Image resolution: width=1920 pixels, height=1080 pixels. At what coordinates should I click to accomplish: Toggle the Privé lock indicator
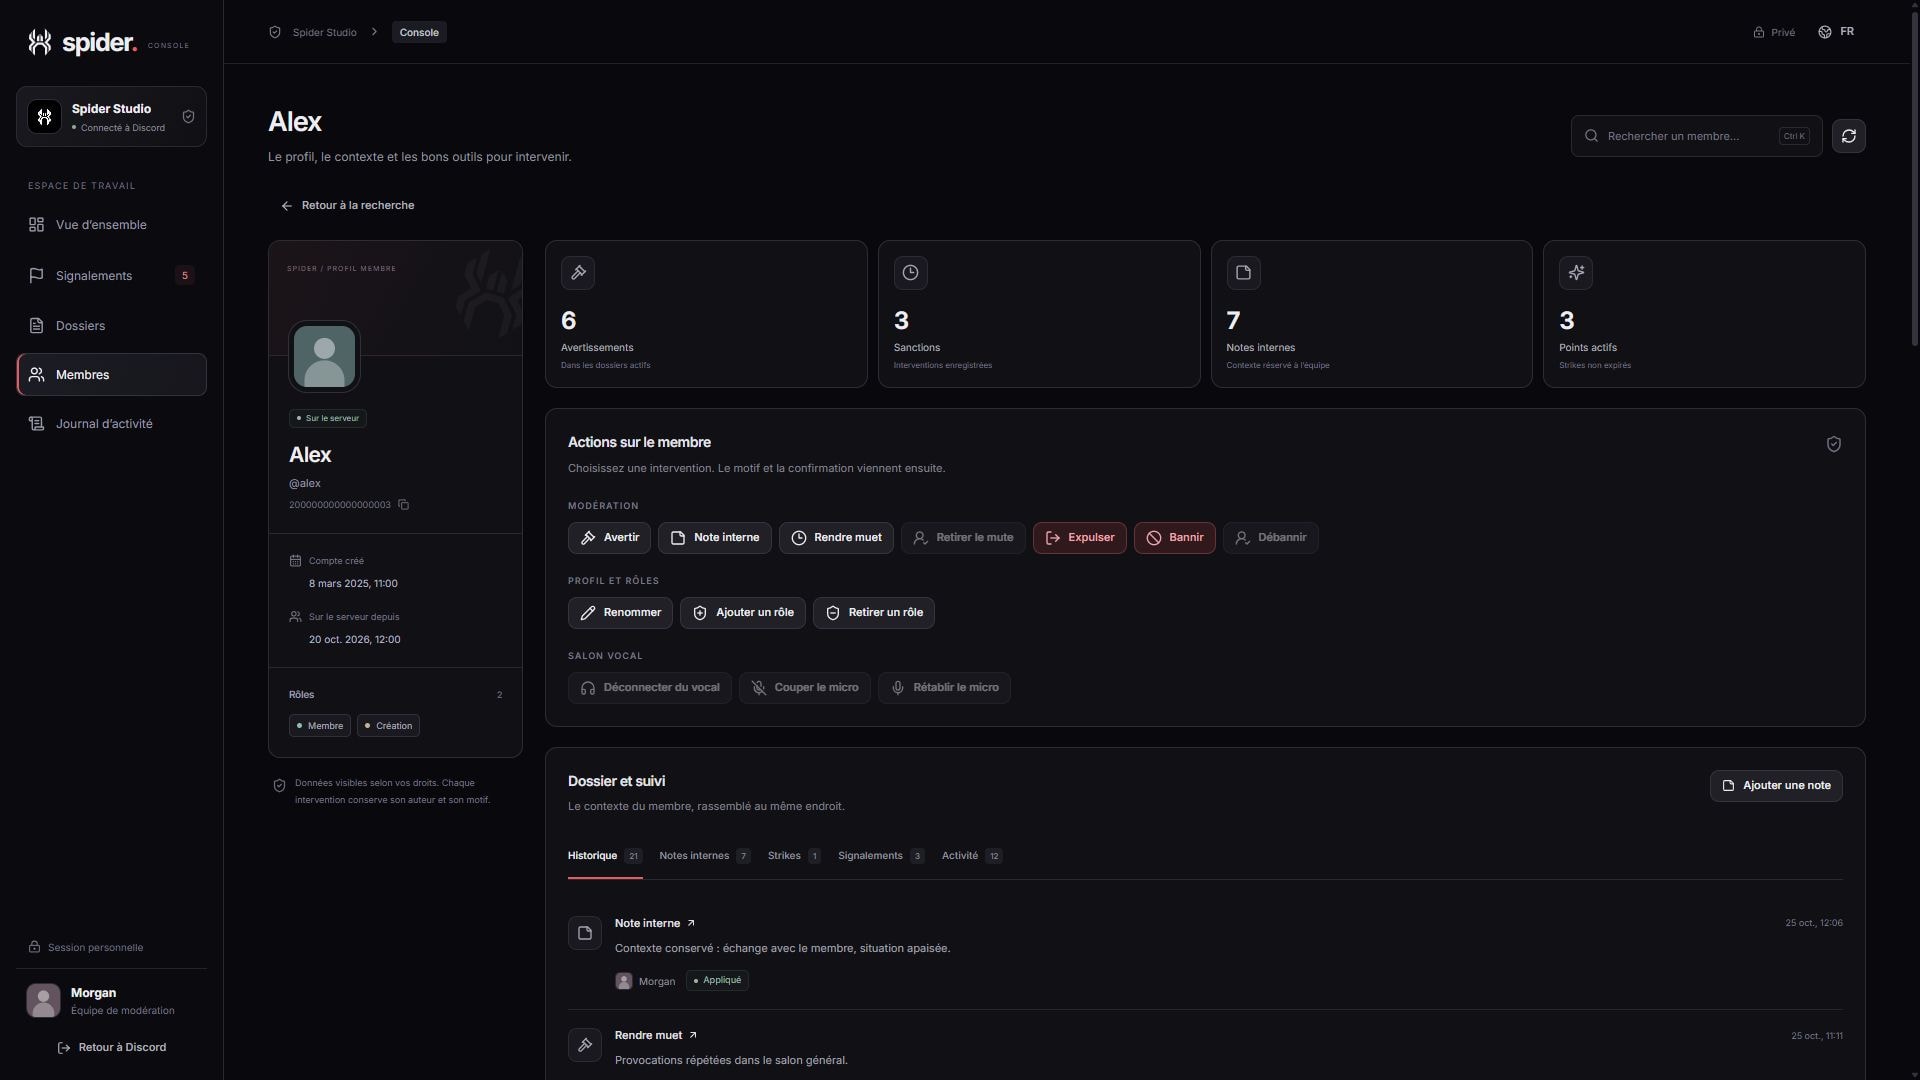point(1774,32)
